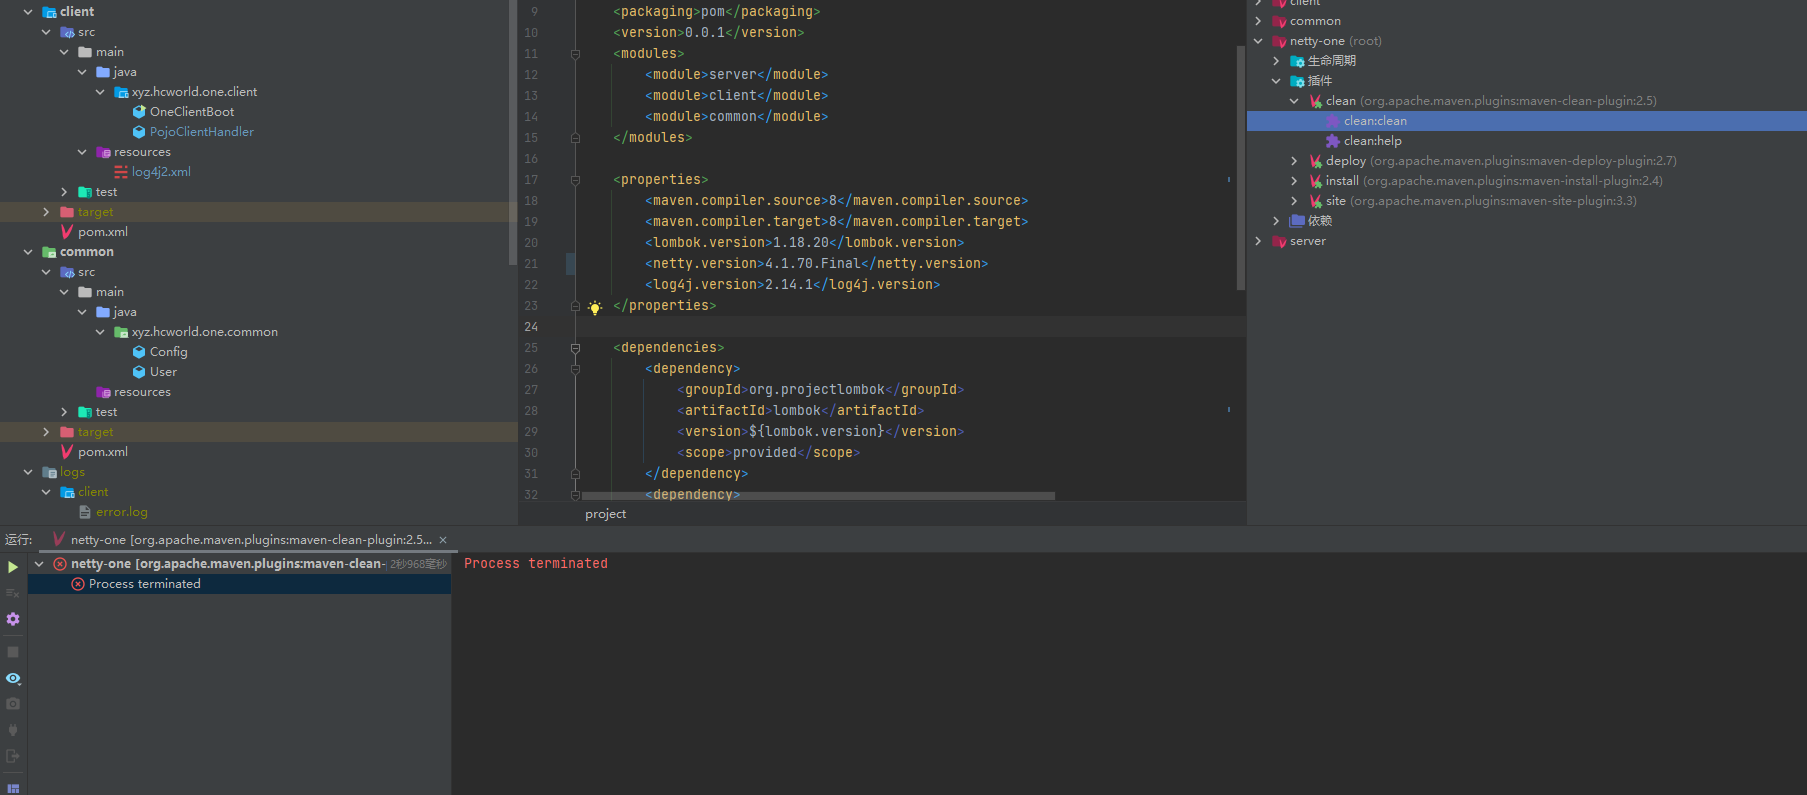The width and height of the screenshot is (1807, 795).
Task: Expand the site plugin in Maven panel
Action: pyautogui.click(x=1294, y=201)
